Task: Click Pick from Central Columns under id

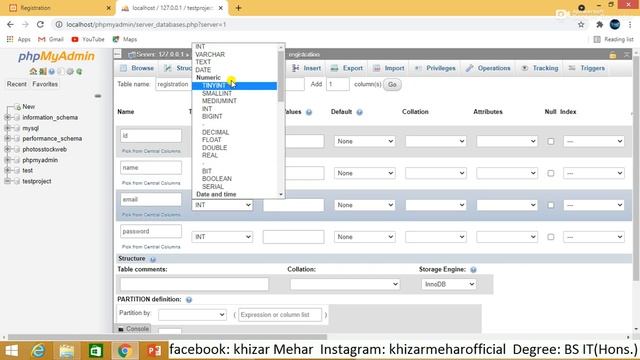Action: point(151,151)
